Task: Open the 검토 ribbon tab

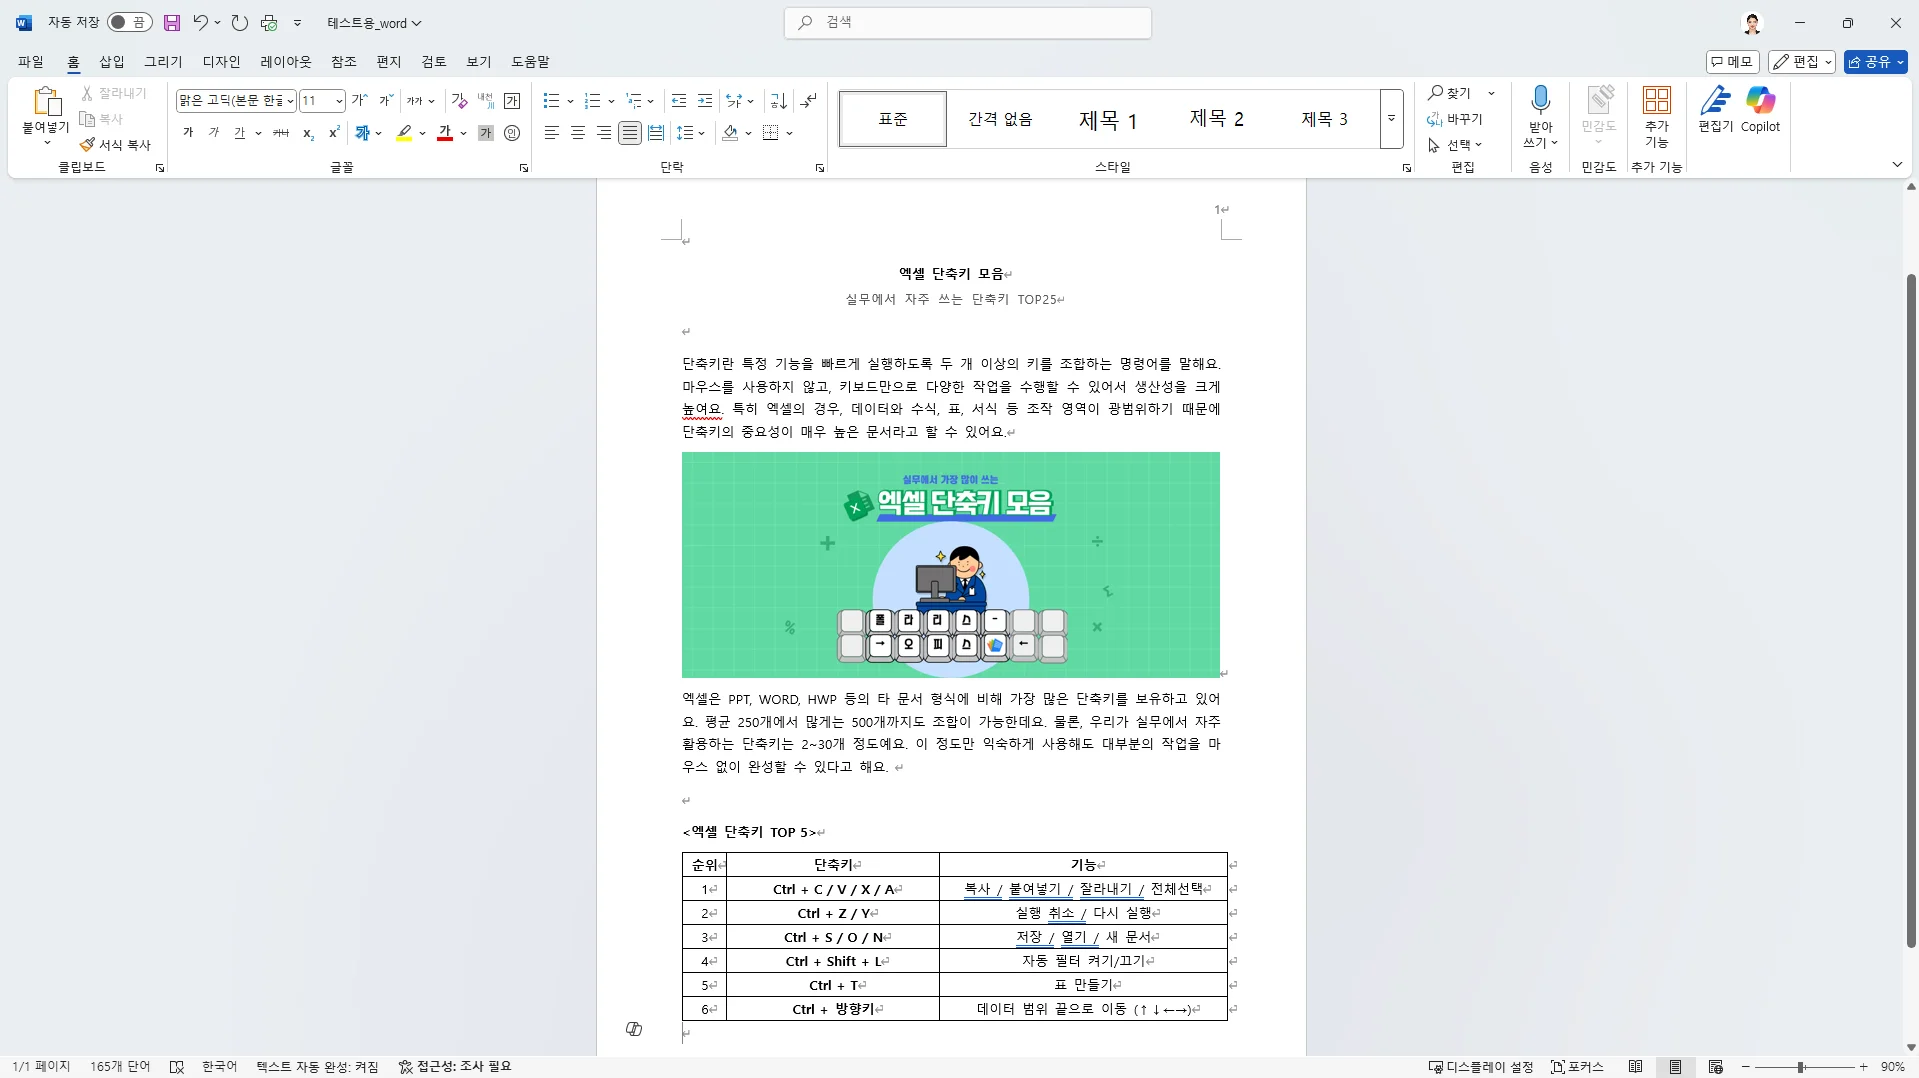Action: point(432,61)
